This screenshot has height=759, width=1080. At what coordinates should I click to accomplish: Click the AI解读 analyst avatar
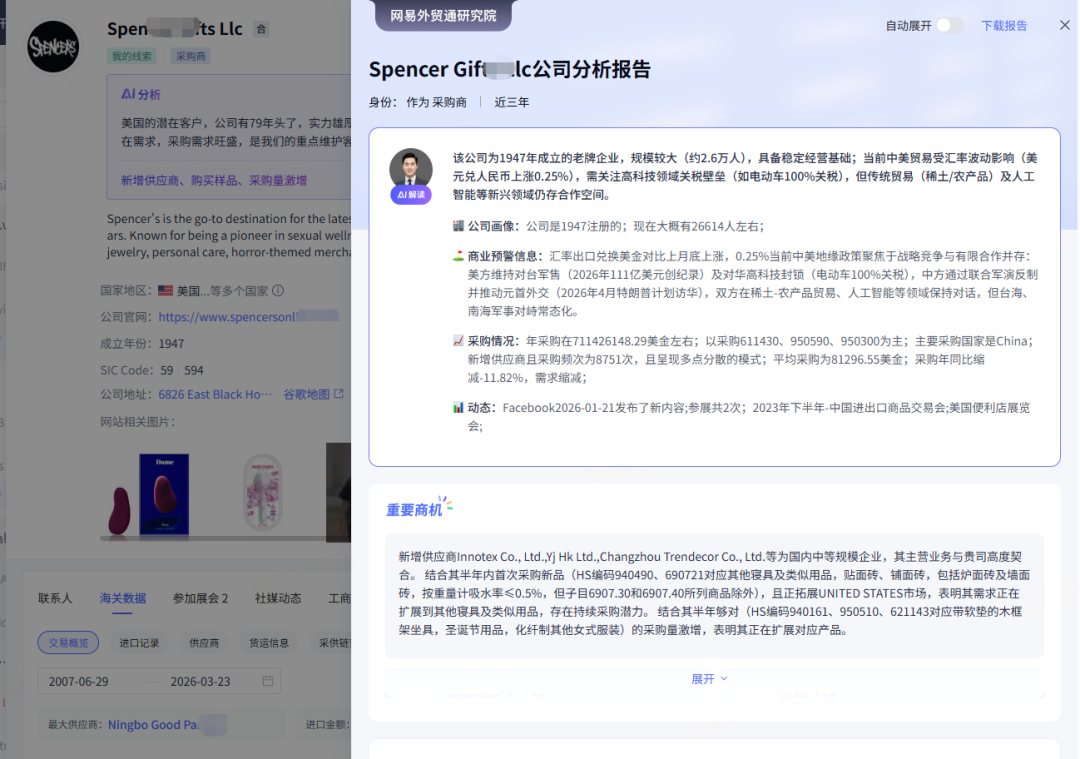click(x=411, y=169)
